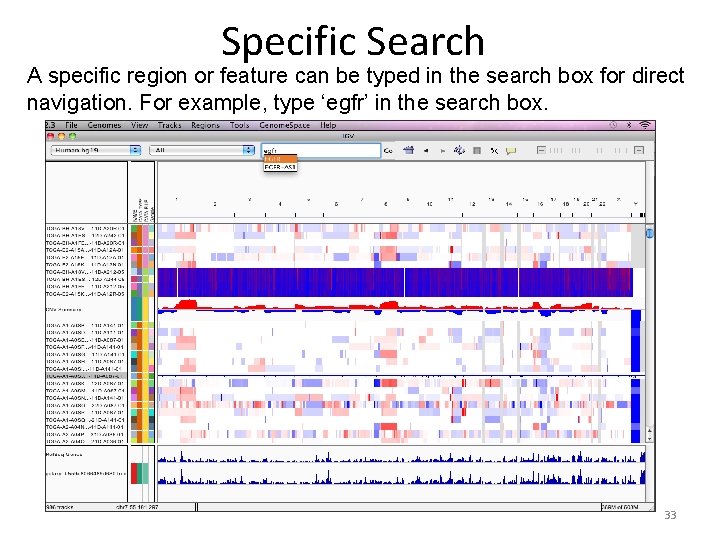Click the zoom in plus button
The width and height of the screenshot is (720, 540).
(x=639, y=150)
